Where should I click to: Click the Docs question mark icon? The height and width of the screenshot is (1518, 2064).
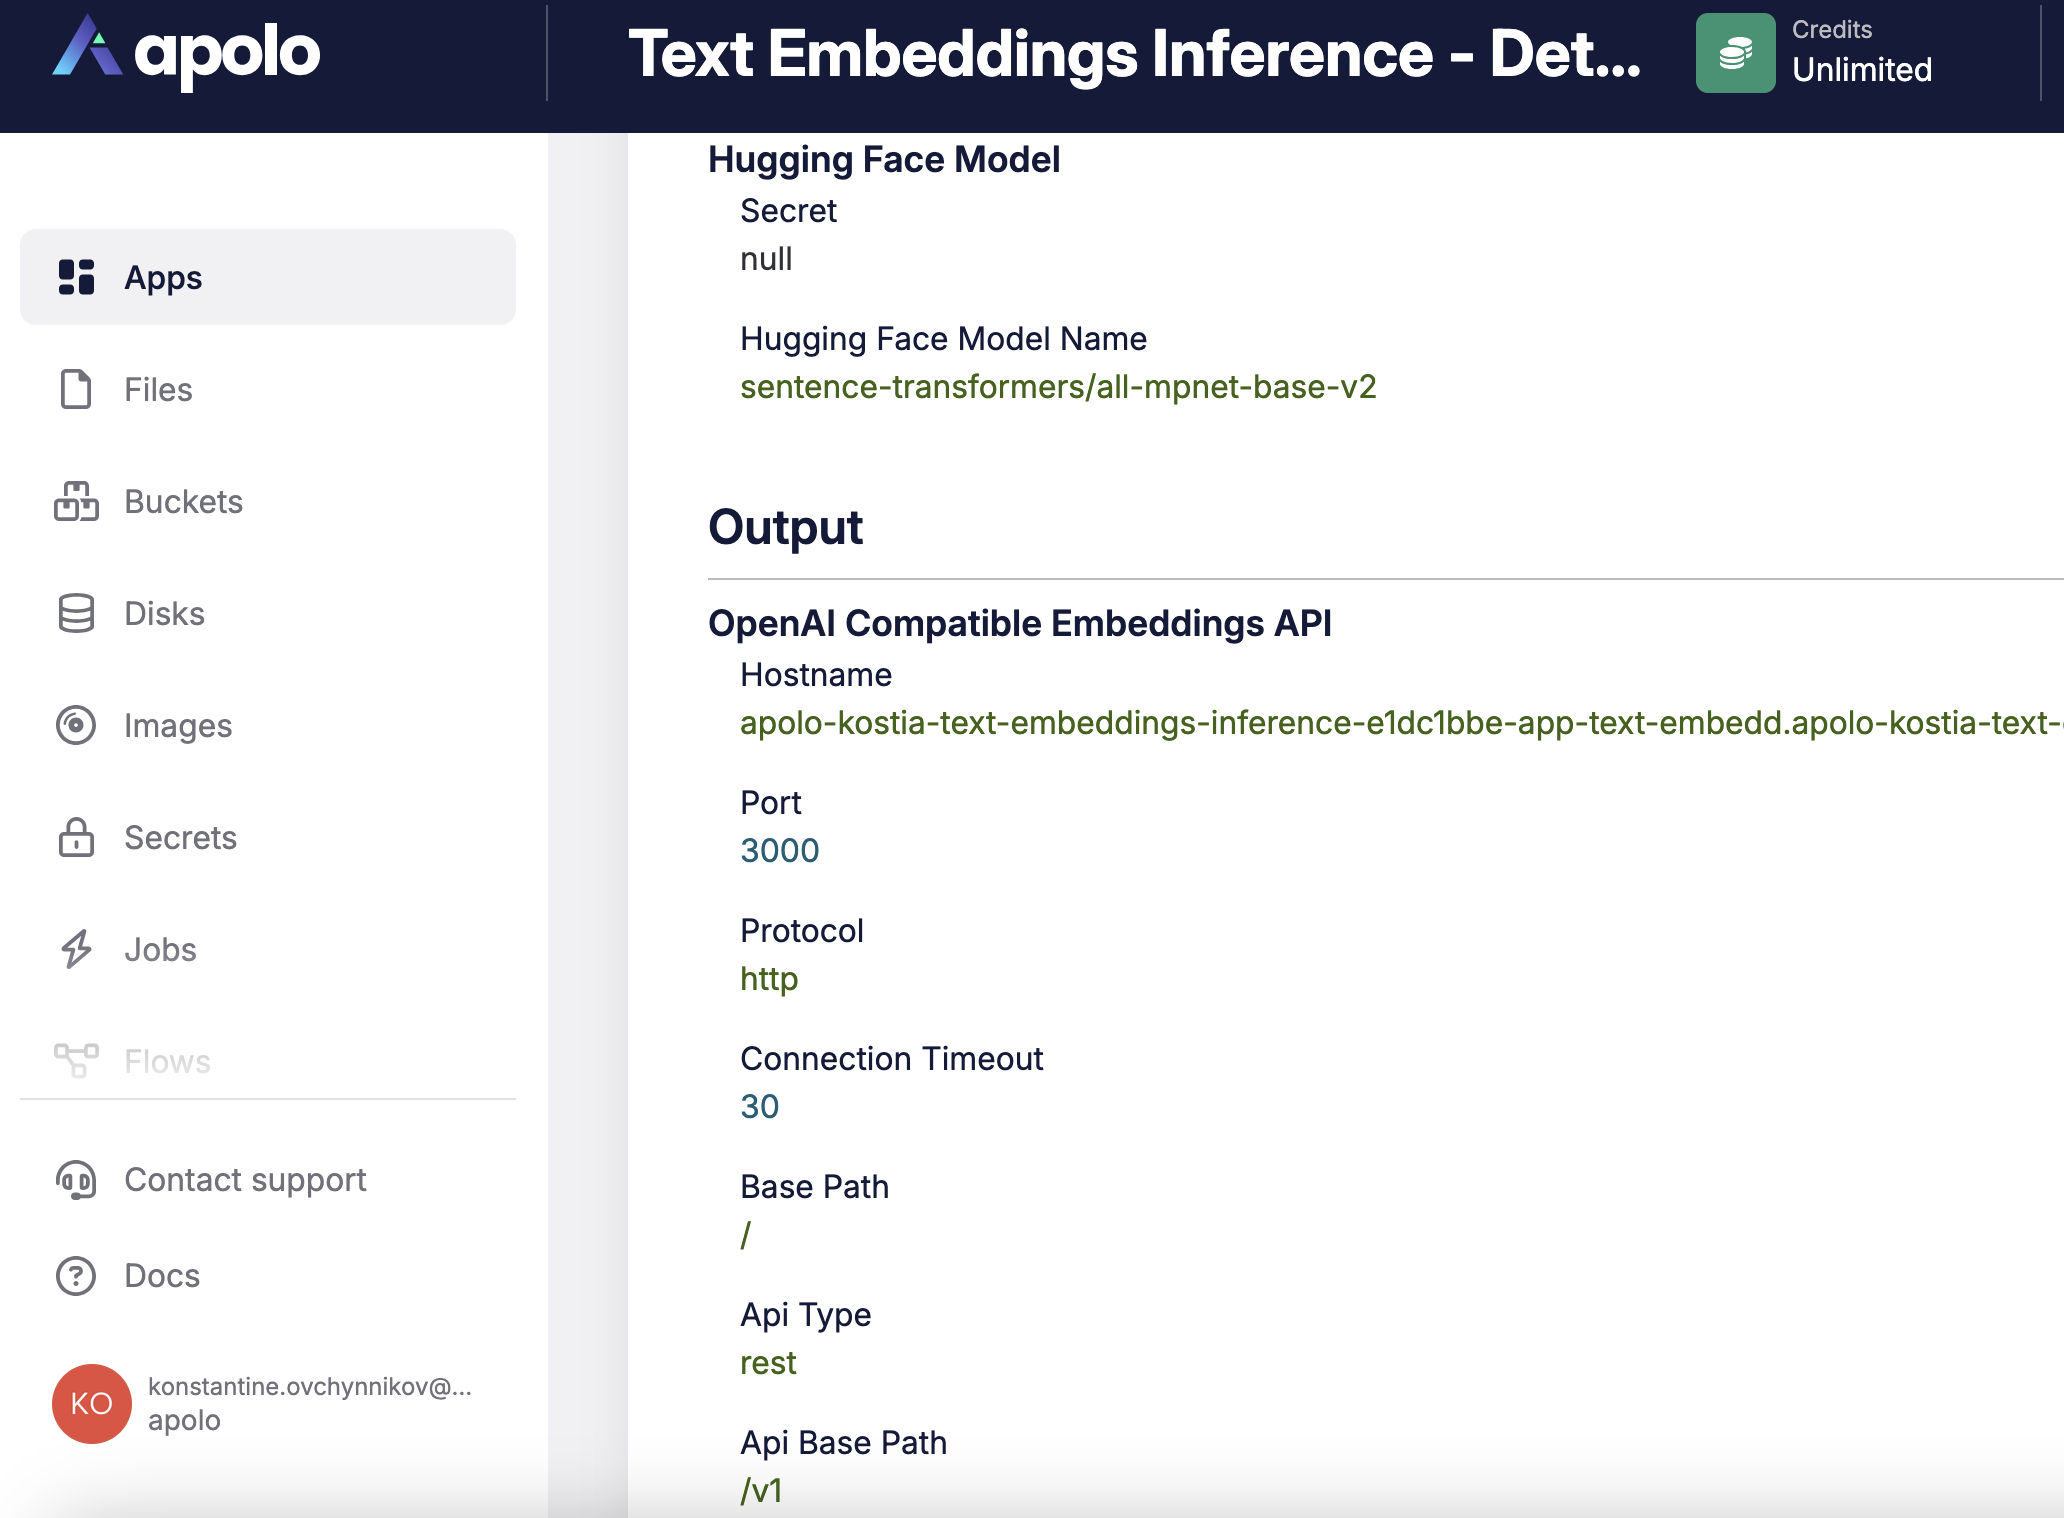coord(76,1276)
